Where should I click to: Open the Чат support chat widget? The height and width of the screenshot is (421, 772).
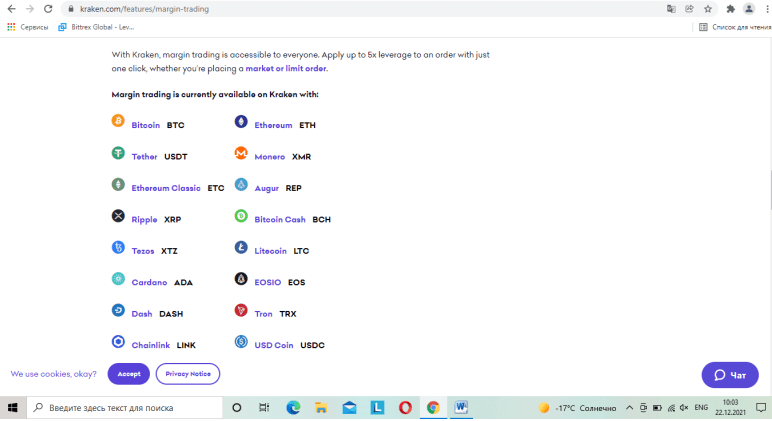pyautogui.click(x=730, y=375)
